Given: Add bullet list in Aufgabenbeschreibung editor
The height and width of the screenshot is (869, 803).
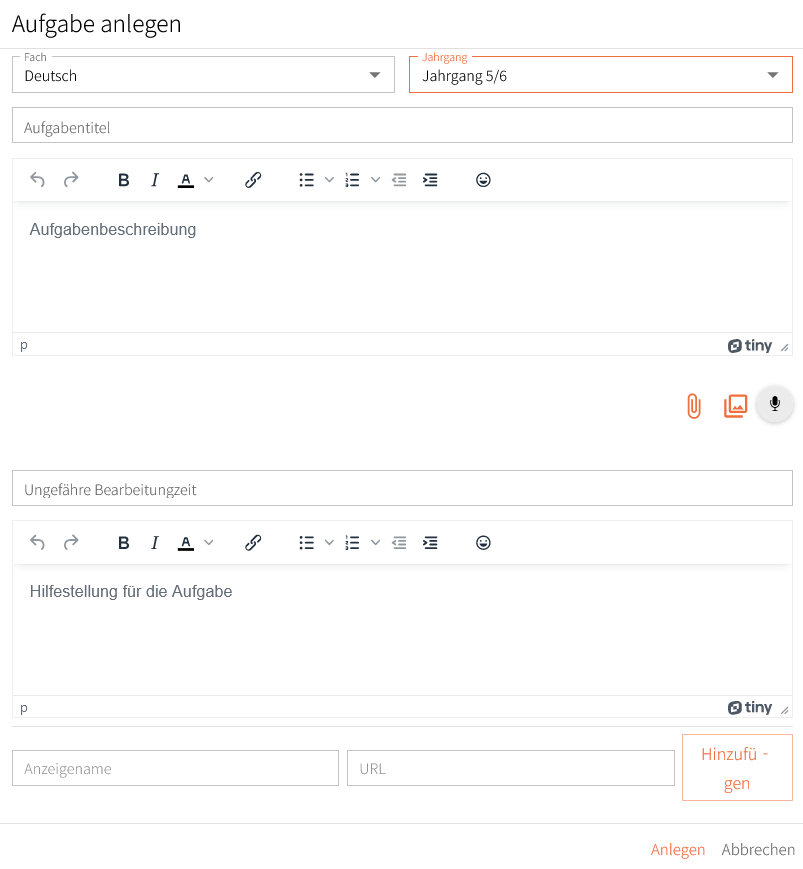Looking at the screenshot, I should [x=306, y=180].
